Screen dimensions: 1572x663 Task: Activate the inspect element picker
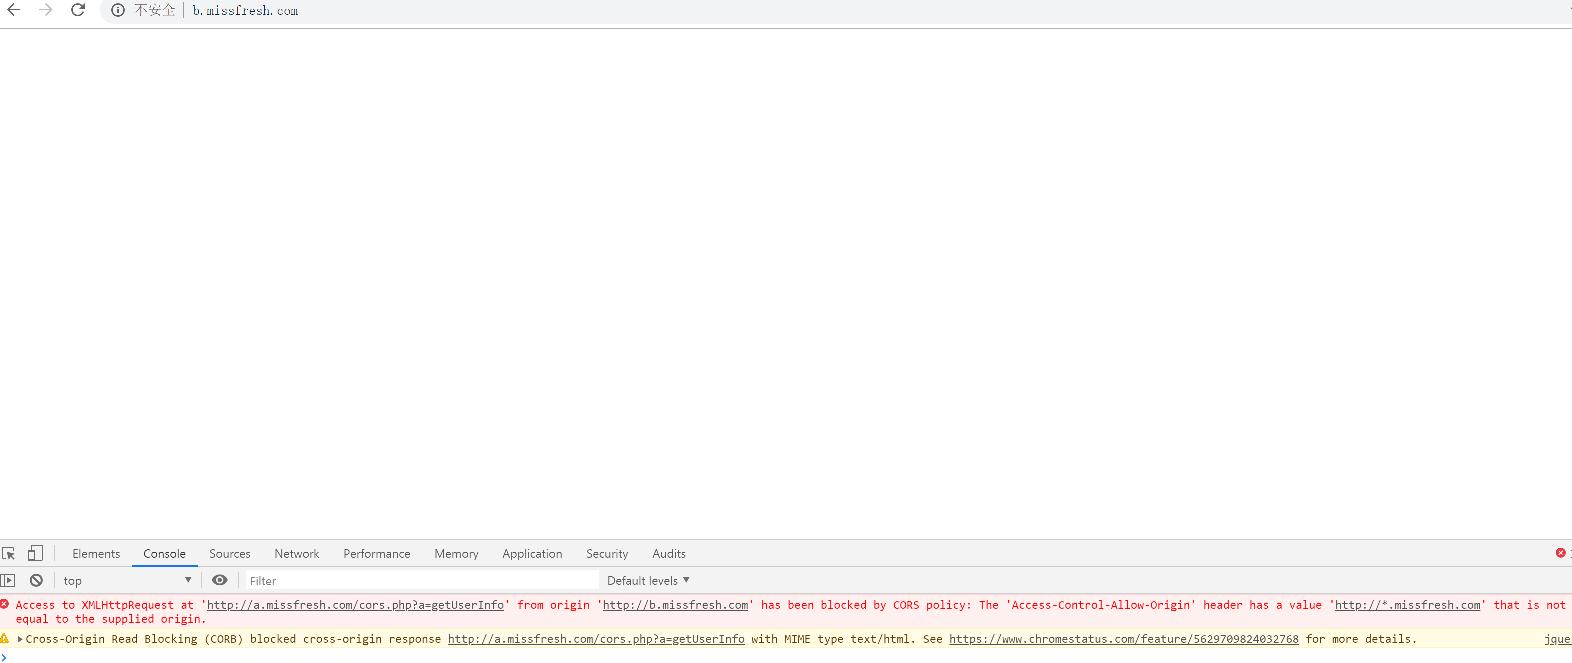coord(9,553)
